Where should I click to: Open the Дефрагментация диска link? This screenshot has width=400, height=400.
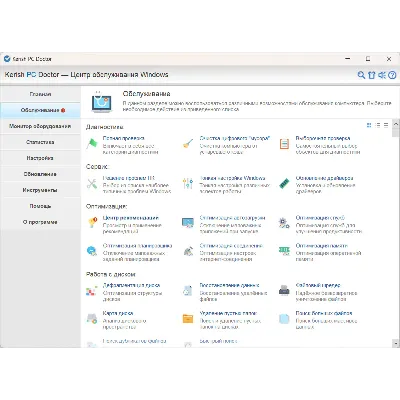click(x=131, y=285)
